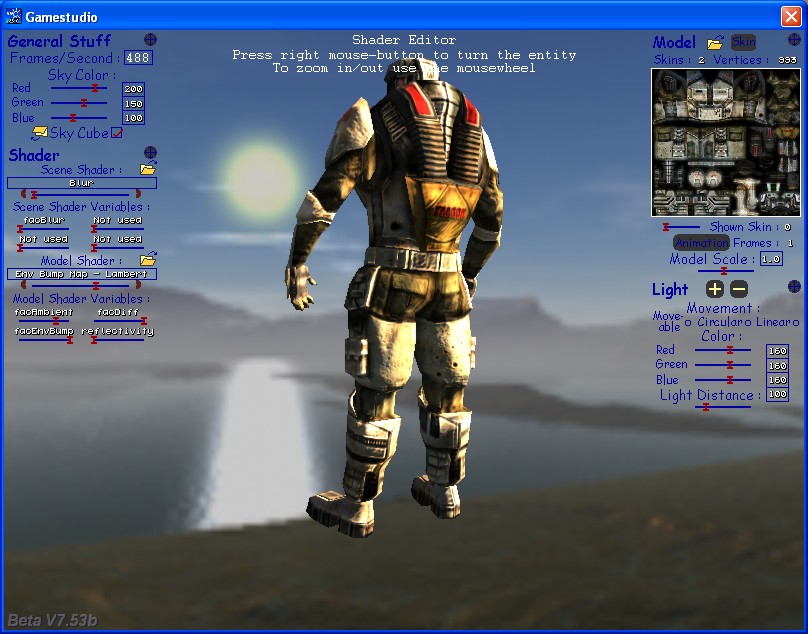Click the Gamestudio title bar icon
This screenshot has width=808, height=634.
13,16
